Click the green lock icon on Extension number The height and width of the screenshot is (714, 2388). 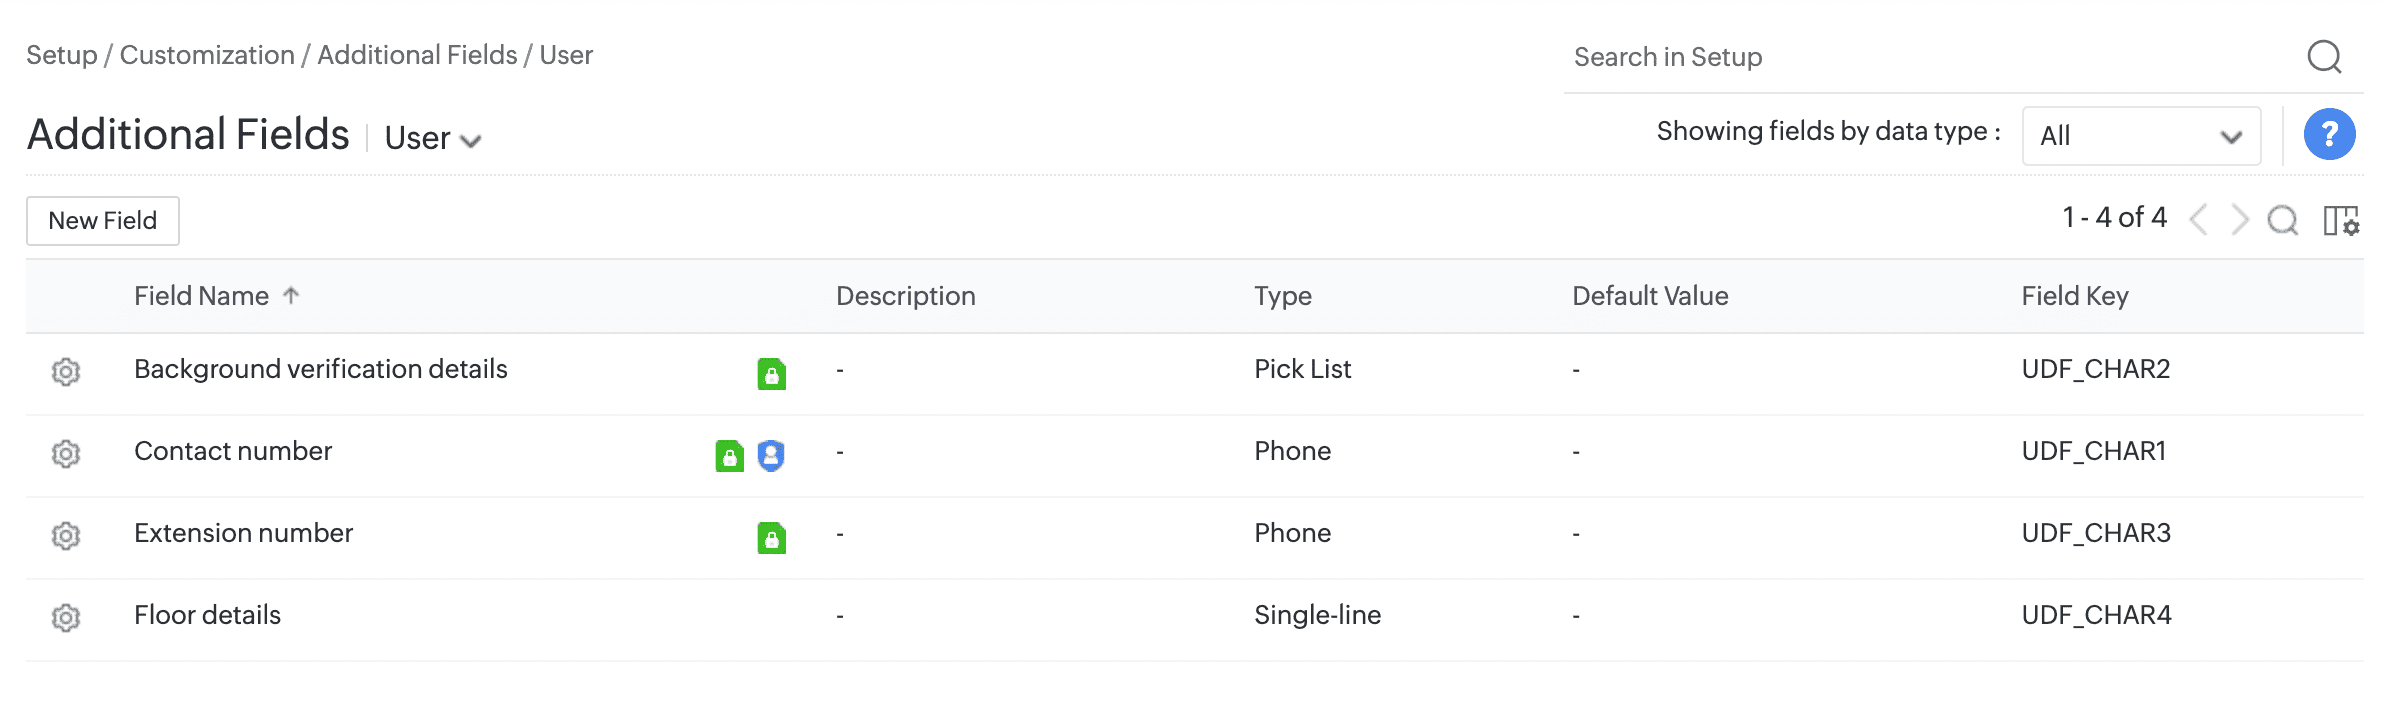tap(771, 538)
